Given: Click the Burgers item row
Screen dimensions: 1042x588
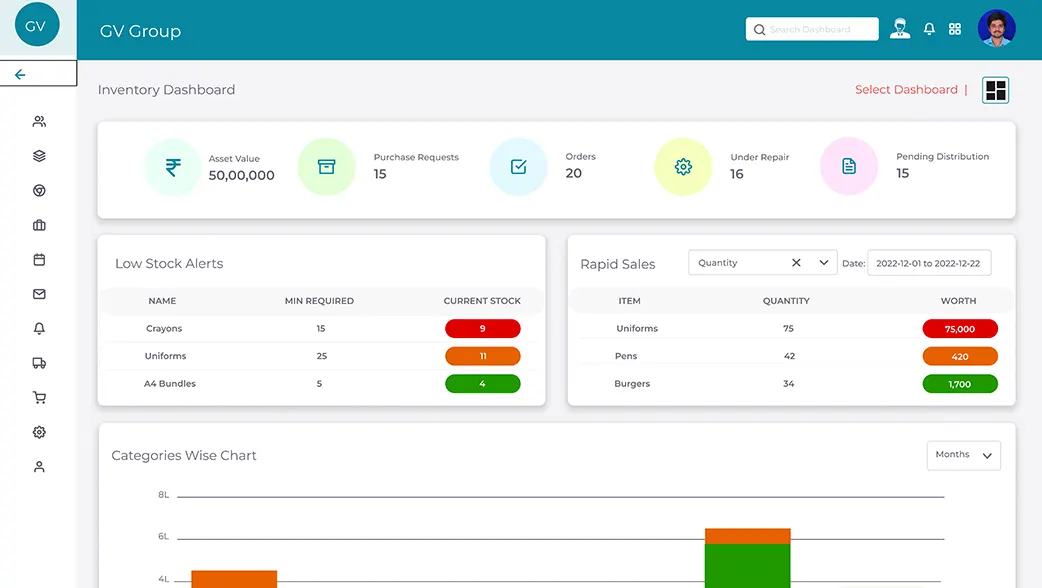Looking at the screenshot, I should tap(632, 383).
